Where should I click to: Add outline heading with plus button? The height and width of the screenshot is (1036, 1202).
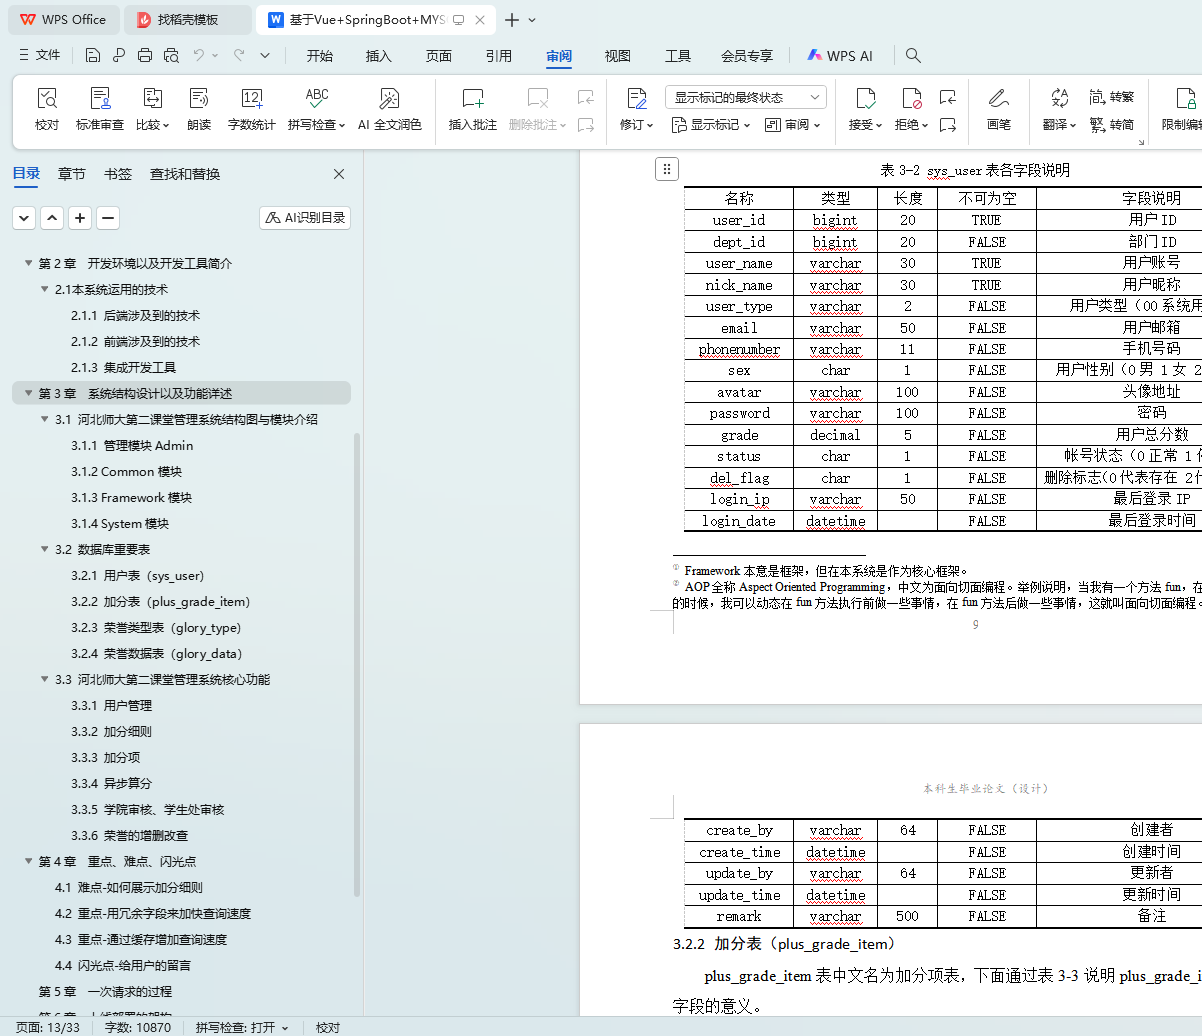coord(80,217)
